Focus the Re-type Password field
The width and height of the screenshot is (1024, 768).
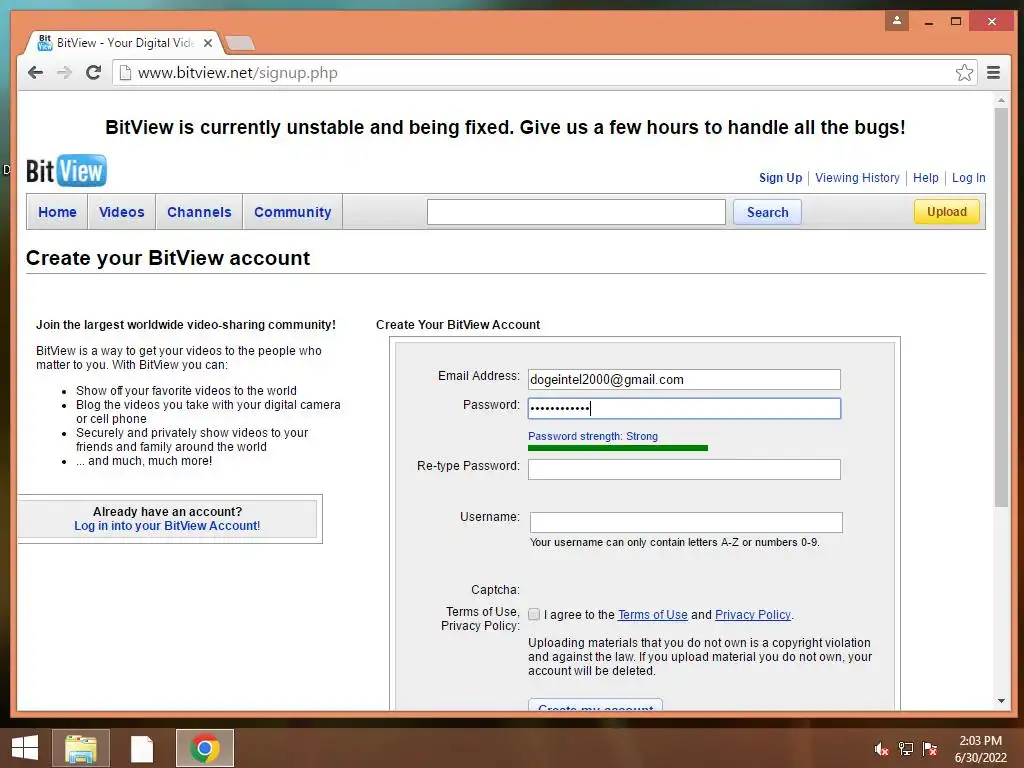[x=684, y=469]
